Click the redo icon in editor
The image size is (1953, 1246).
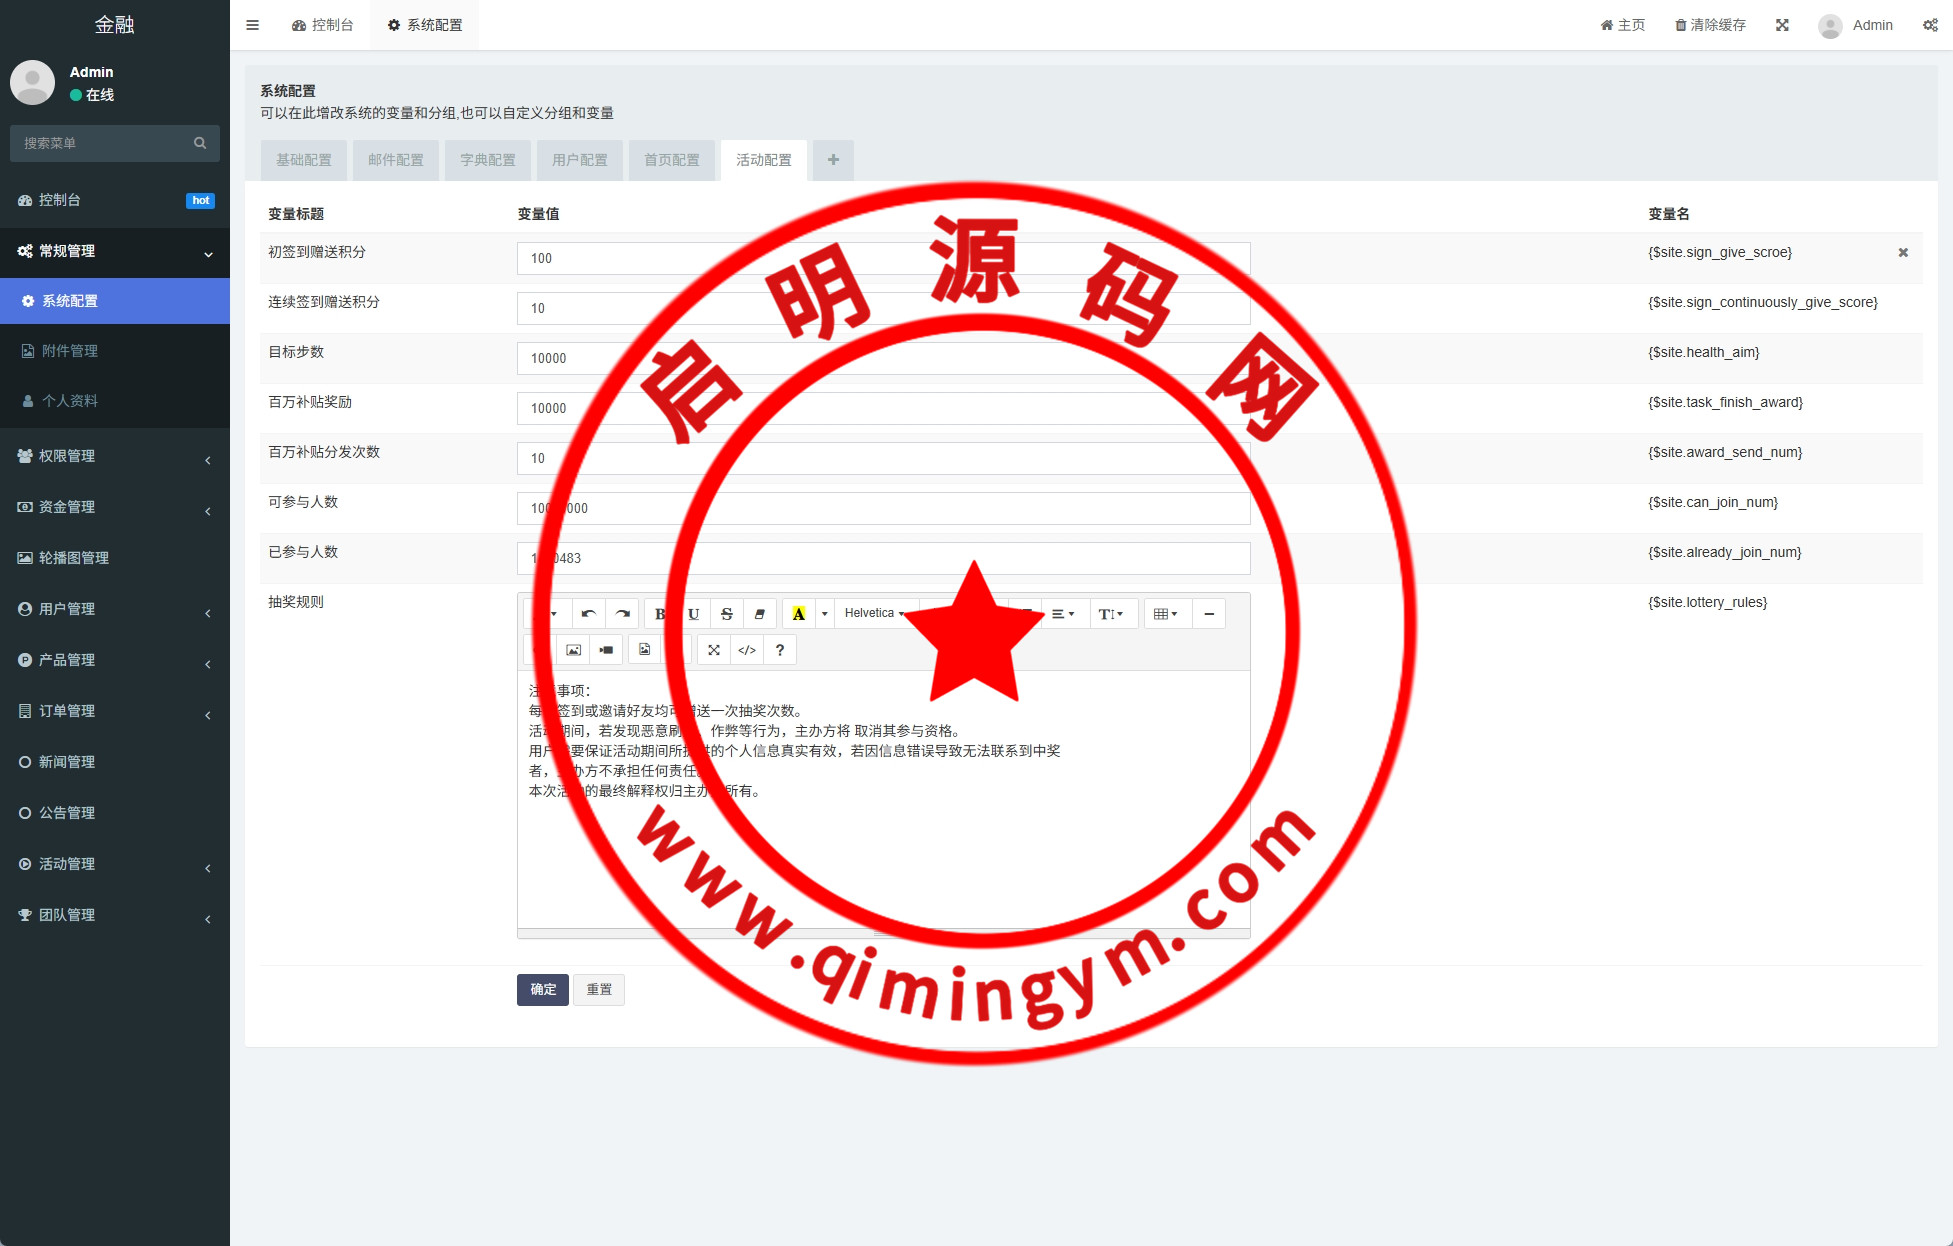tap(622, 614)
